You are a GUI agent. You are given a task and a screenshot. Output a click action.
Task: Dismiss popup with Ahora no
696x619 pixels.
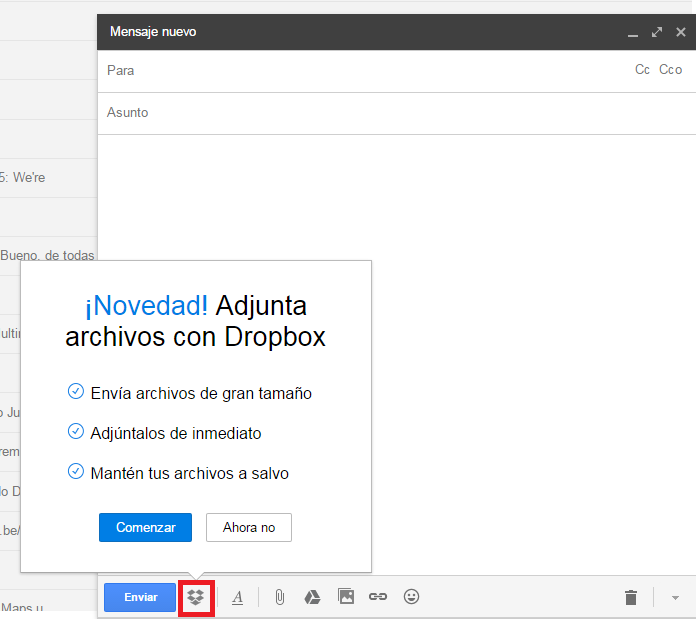click(x=249, y=527)
